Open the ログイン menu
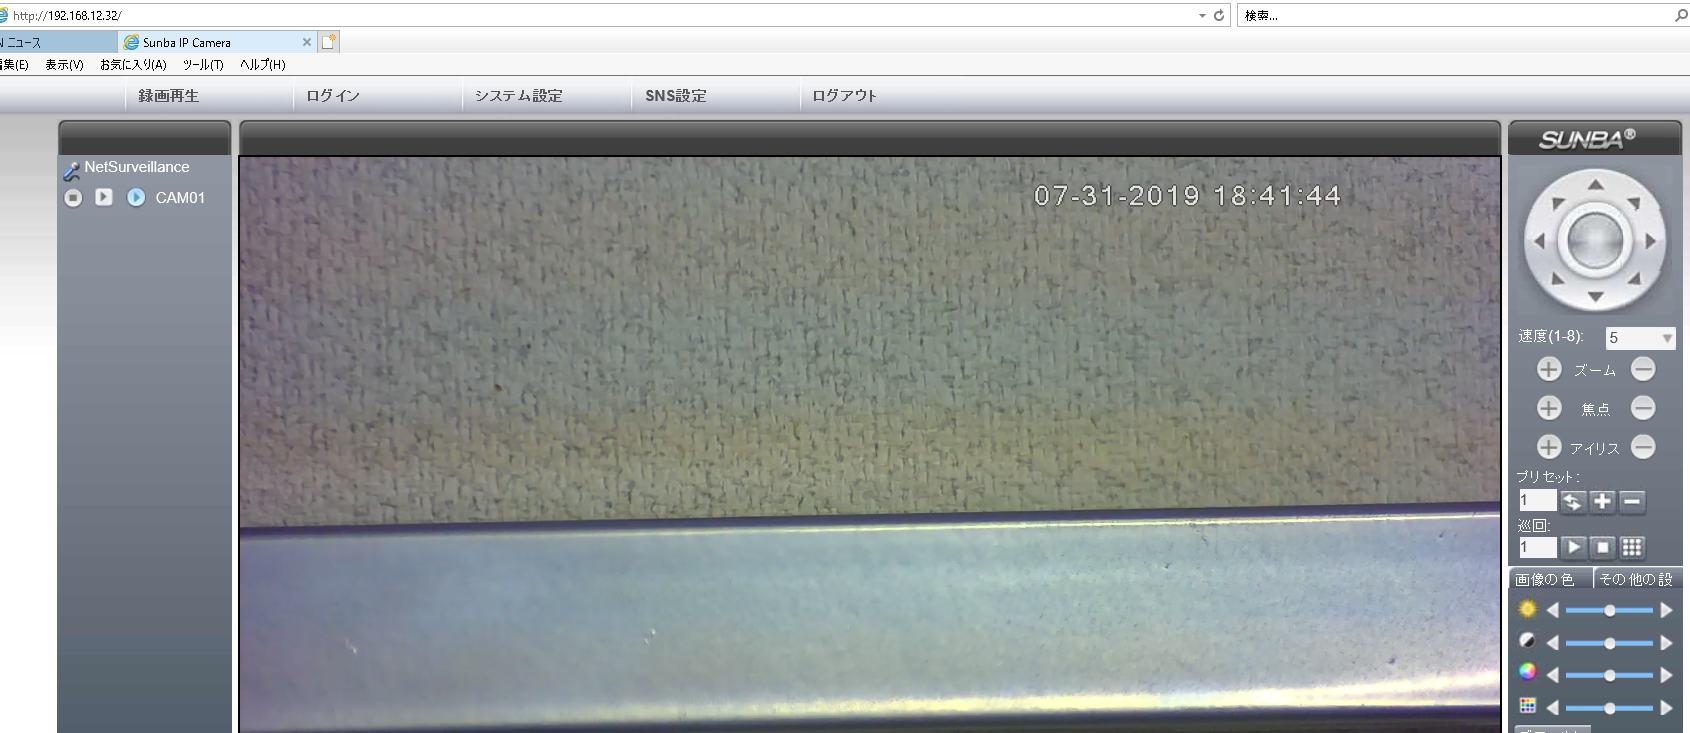The width and height of the screenshot is (1690, 733). [x=333, y=96]
